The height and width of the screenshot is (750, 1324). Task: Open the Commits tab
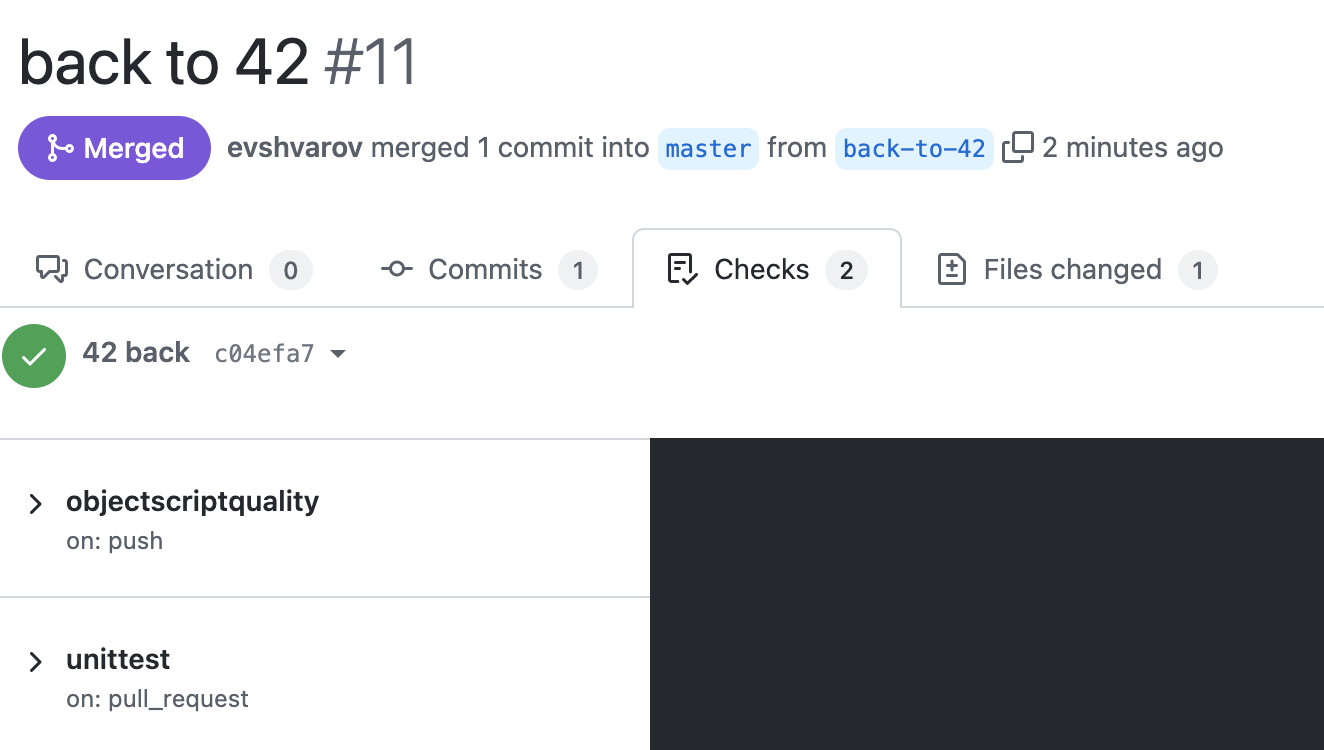pos(485,269)
